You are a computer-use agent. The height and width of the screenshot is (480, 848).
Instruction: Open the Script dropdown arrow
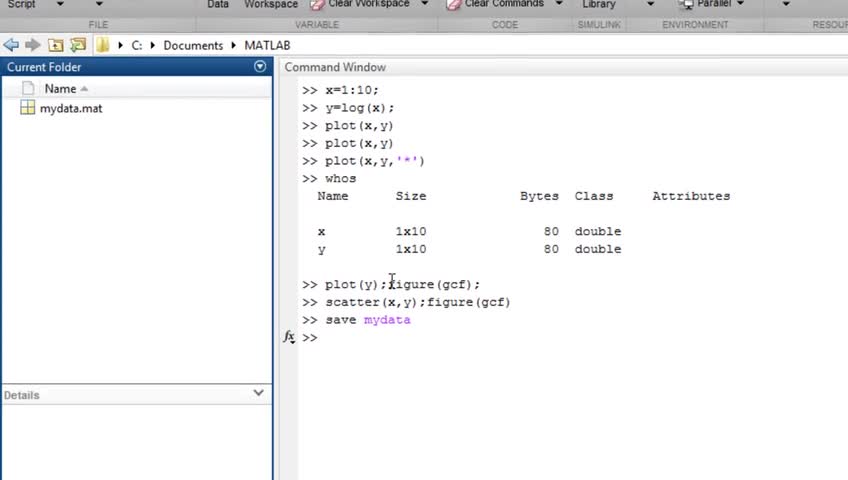59,4
